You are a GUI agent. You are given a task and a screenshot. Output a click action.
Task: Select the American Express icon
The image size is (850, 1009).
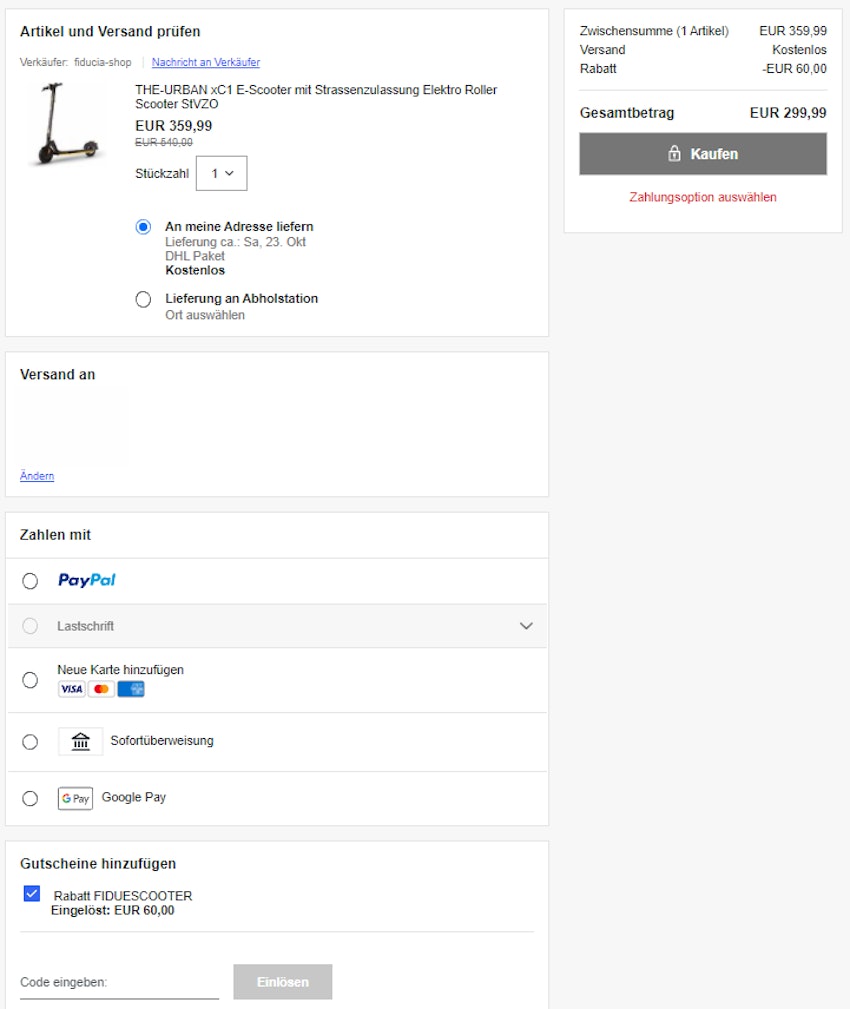130,689
